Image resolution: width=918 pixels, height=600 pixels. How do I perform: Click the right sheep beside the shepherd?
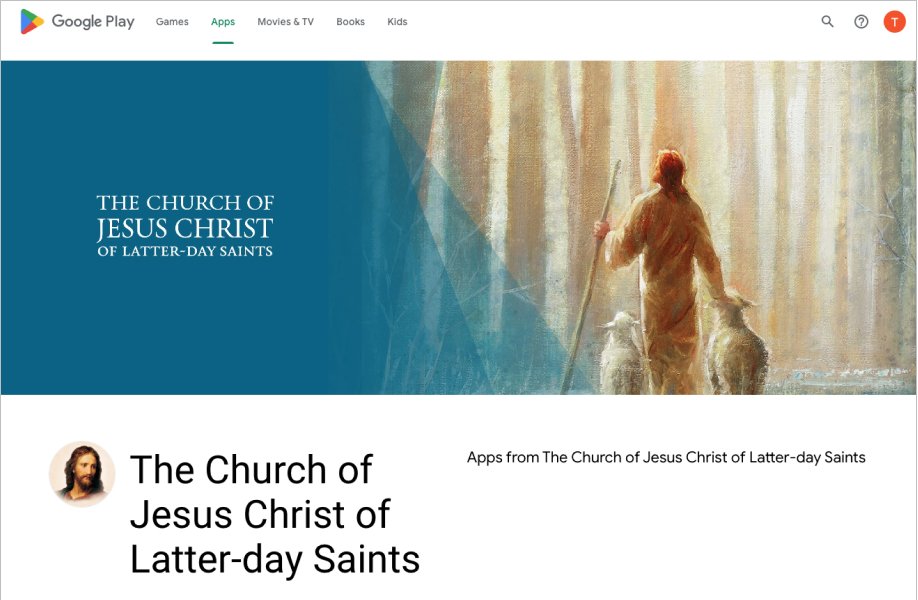point(737,345)
